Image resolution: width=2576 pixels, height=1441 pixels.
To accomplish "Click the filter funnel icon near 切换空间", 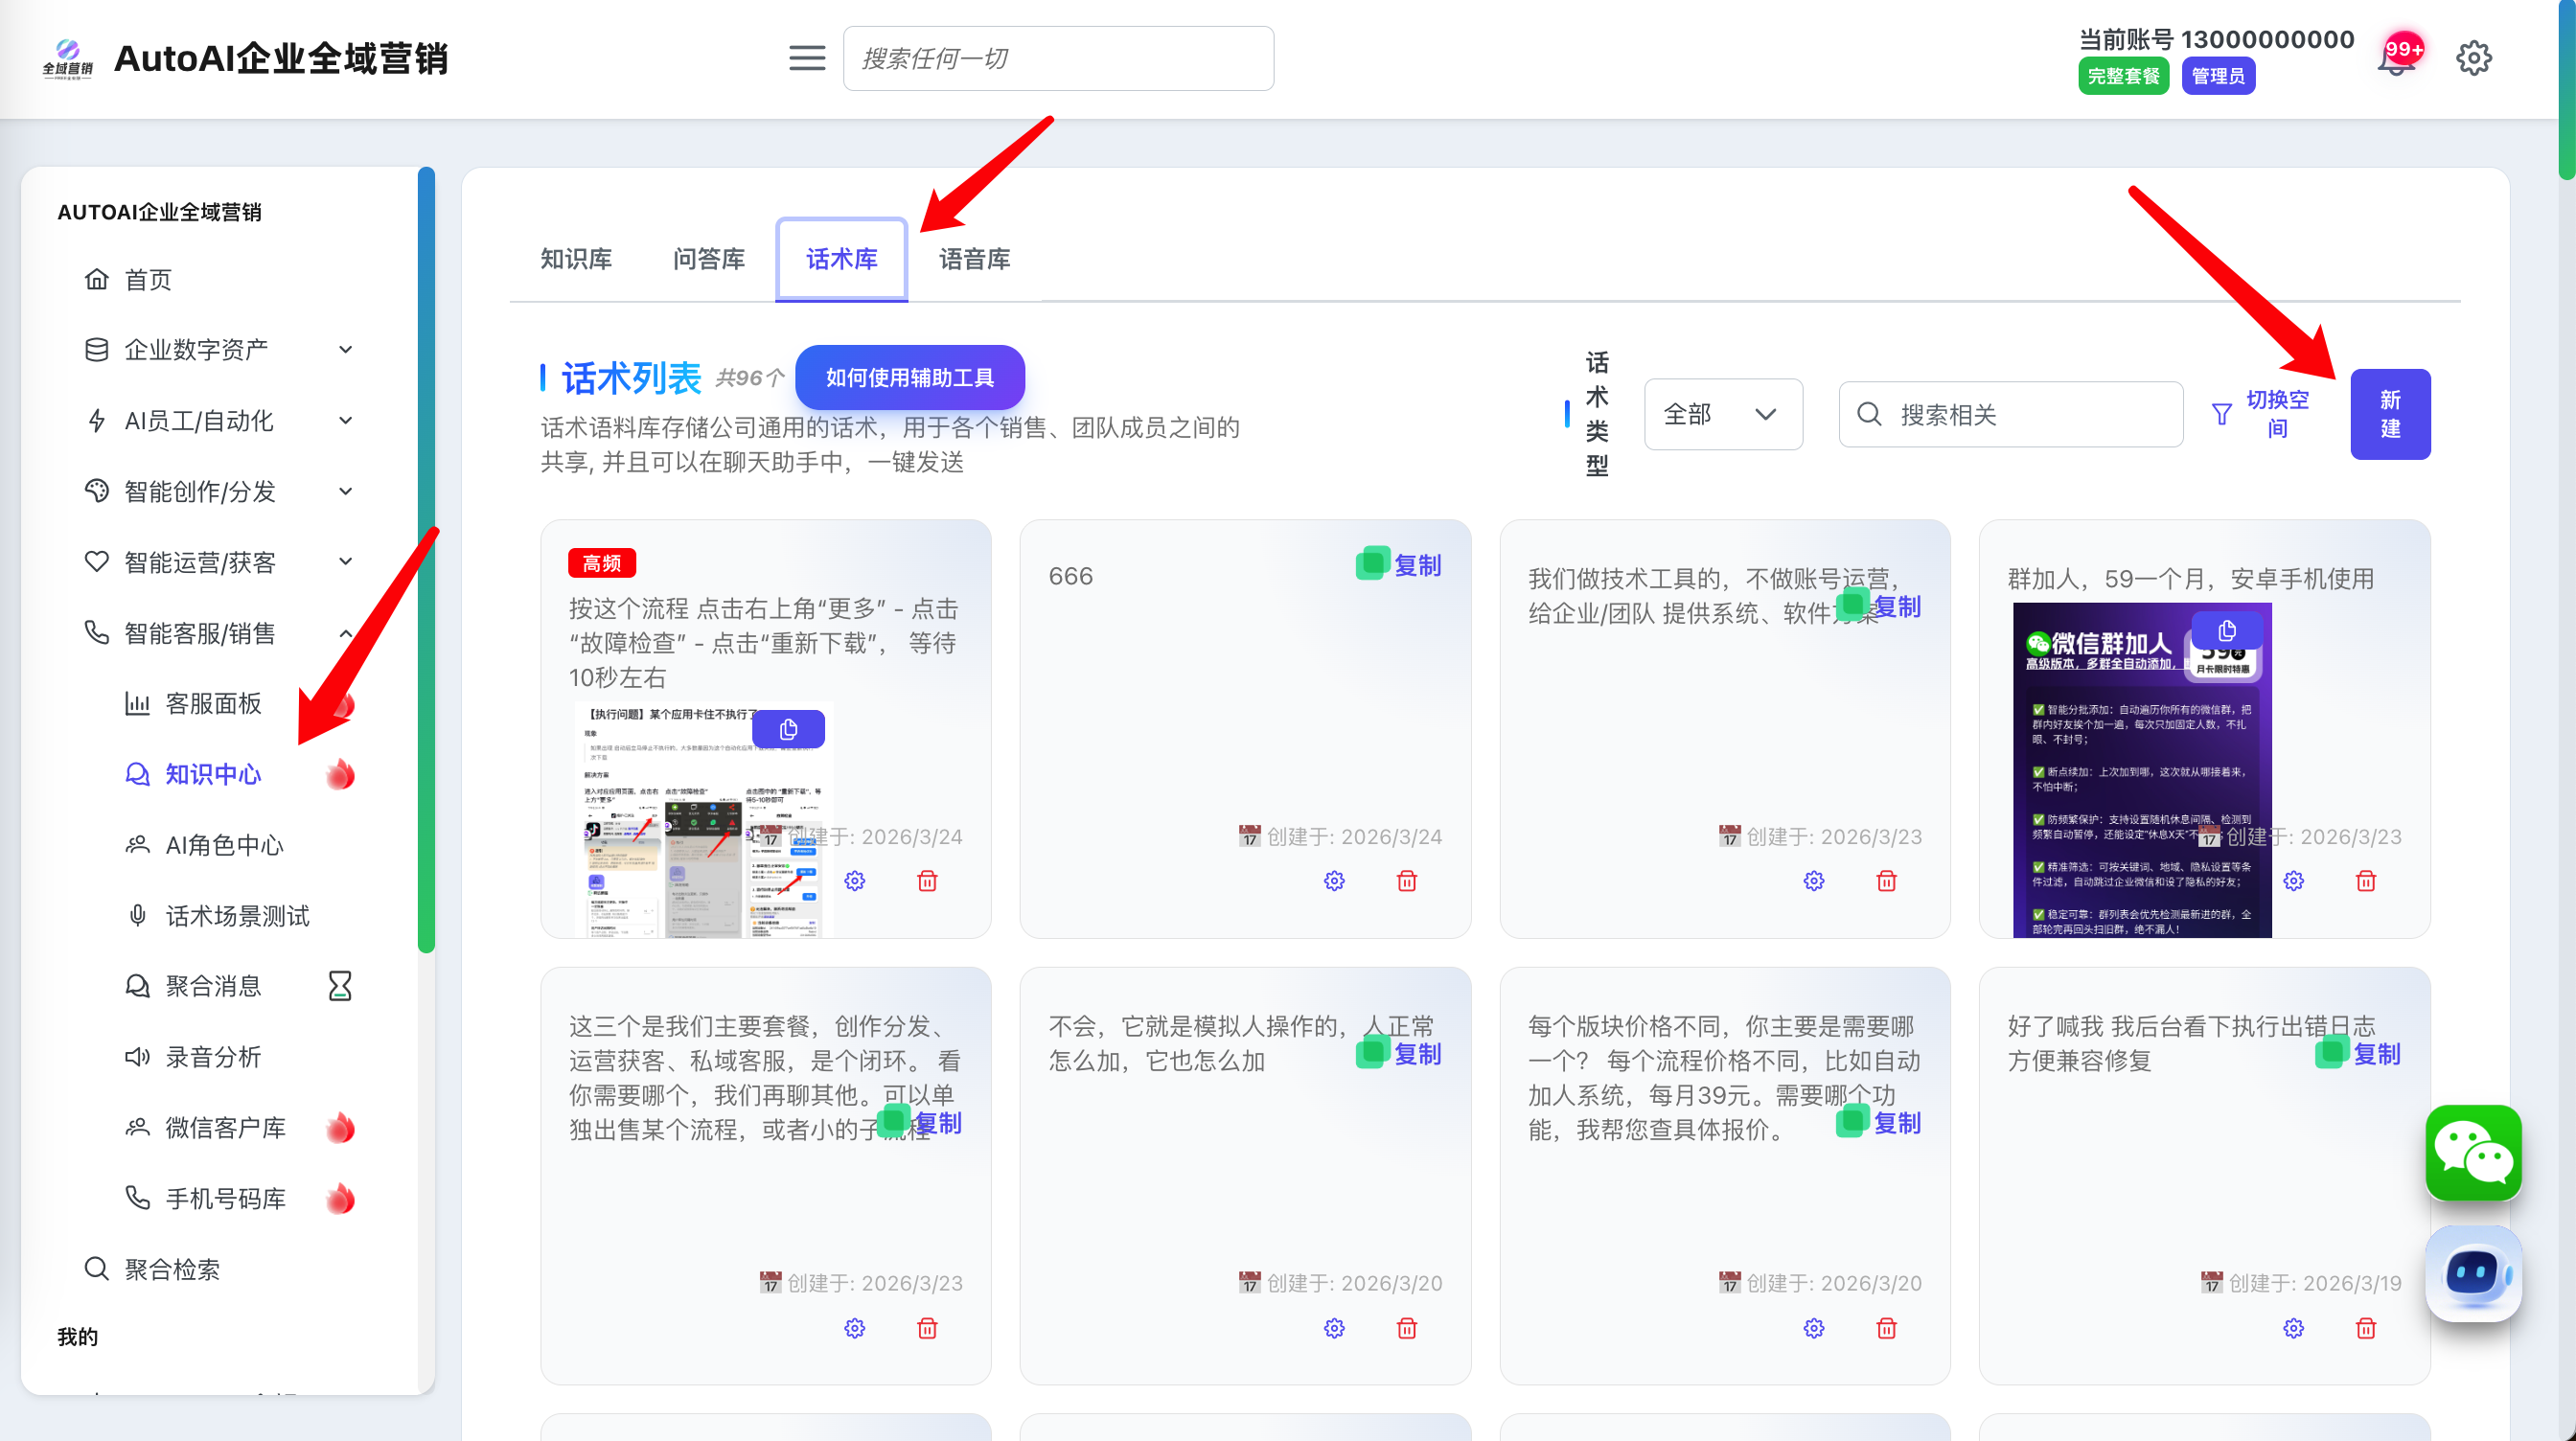I will click(x=2221, y=414).
